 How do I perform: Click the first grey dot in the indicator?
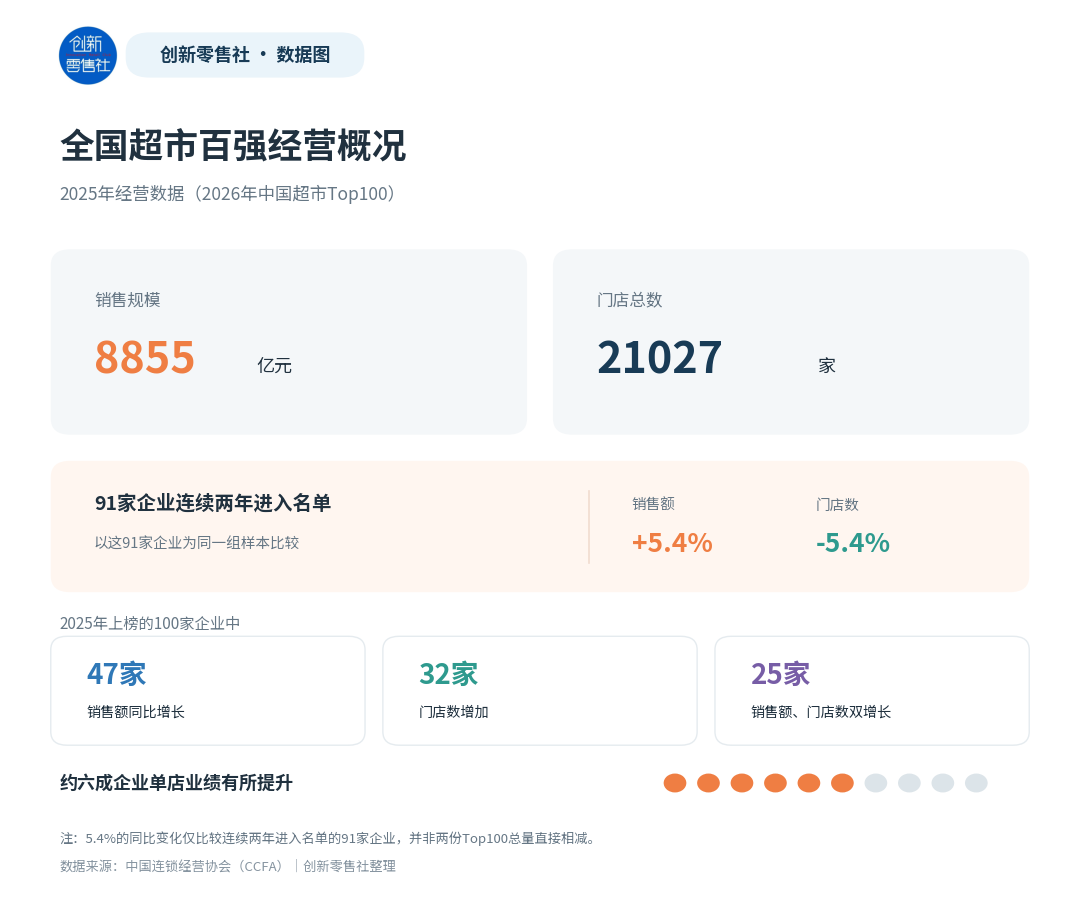coord(876,783)
